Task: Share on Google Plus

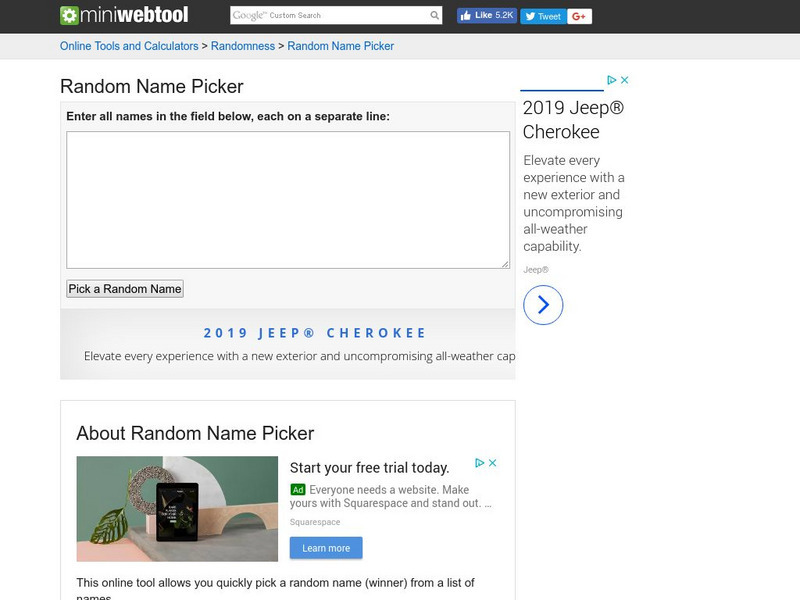Action: coord(579,16)
